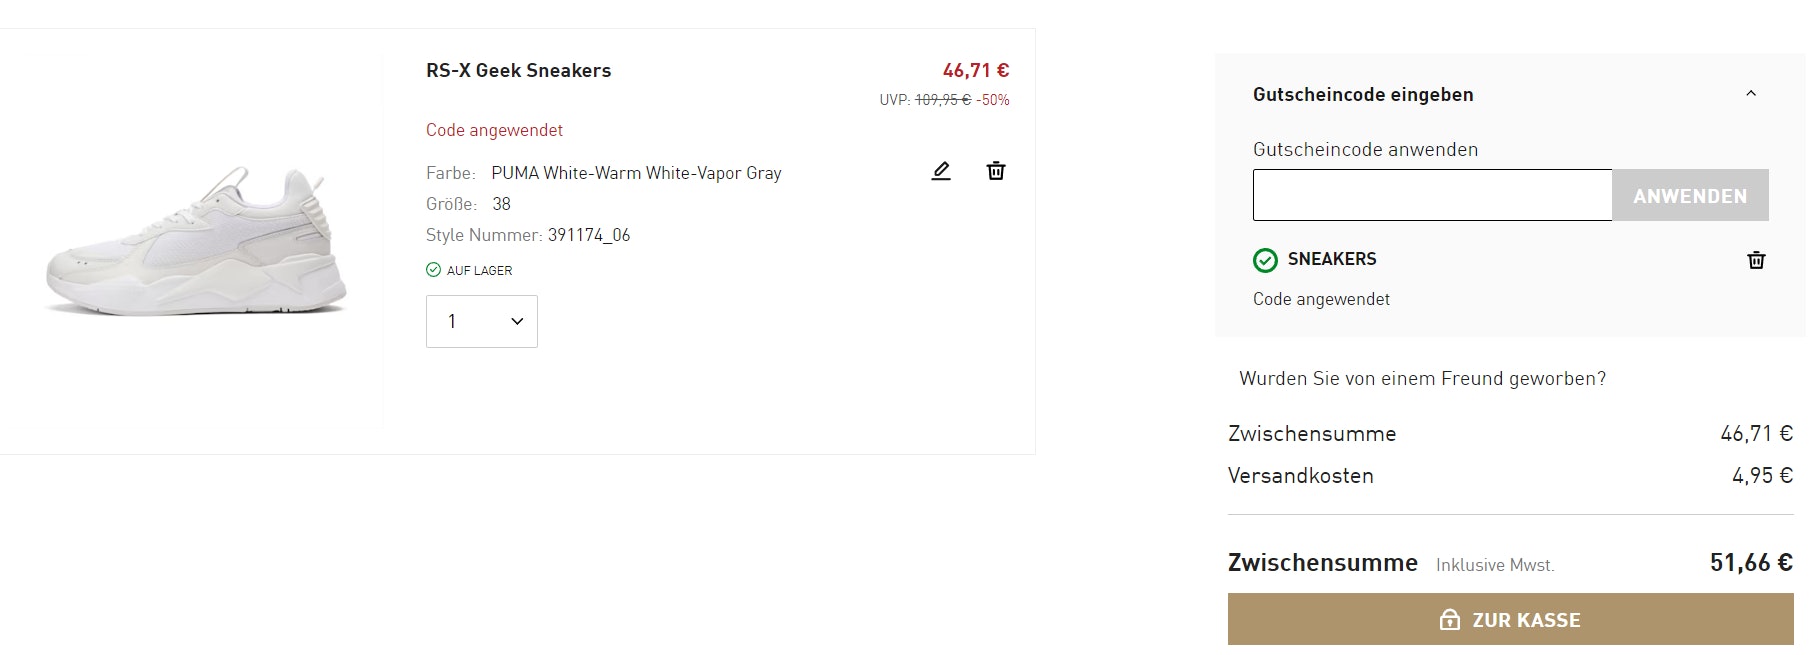
Task: Remove the SNEAKERS coupon code
Action: pyautogui.click(x=1756, y=260)
